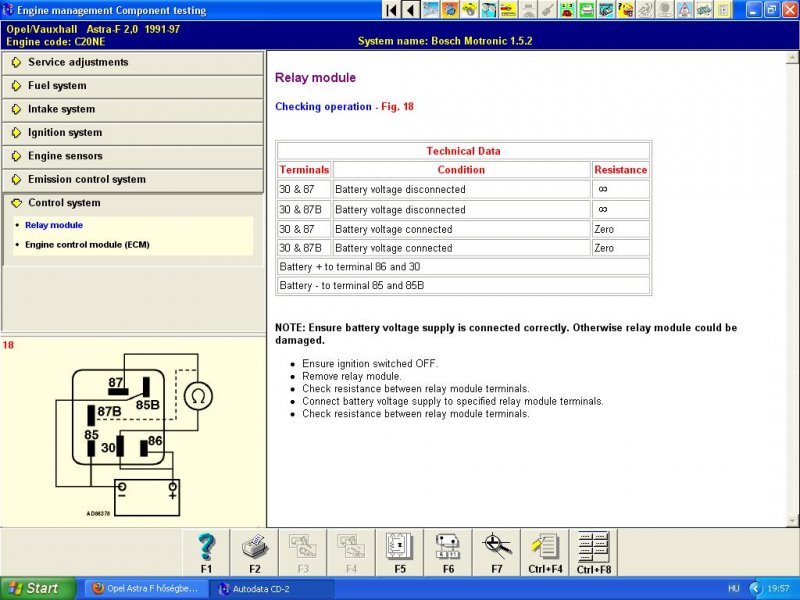Expand the Service adjustments section
Screen dimensions: 800x600
click(133, 62)
